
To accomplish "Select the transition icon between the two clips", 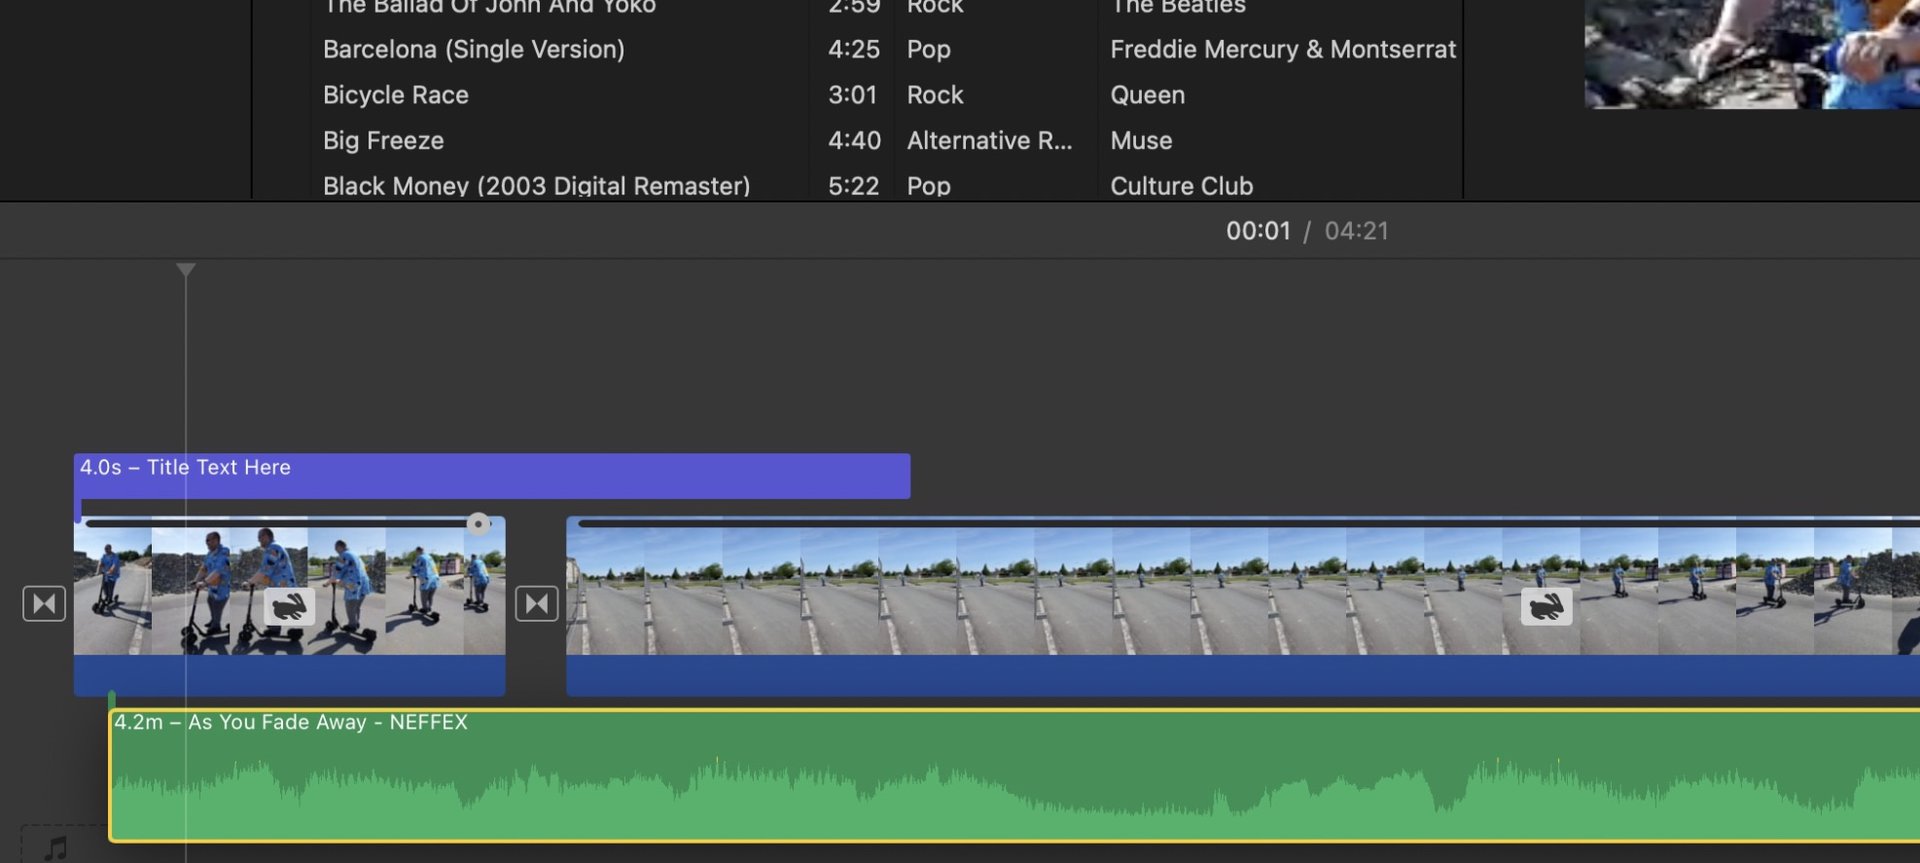I will [537, 604].
